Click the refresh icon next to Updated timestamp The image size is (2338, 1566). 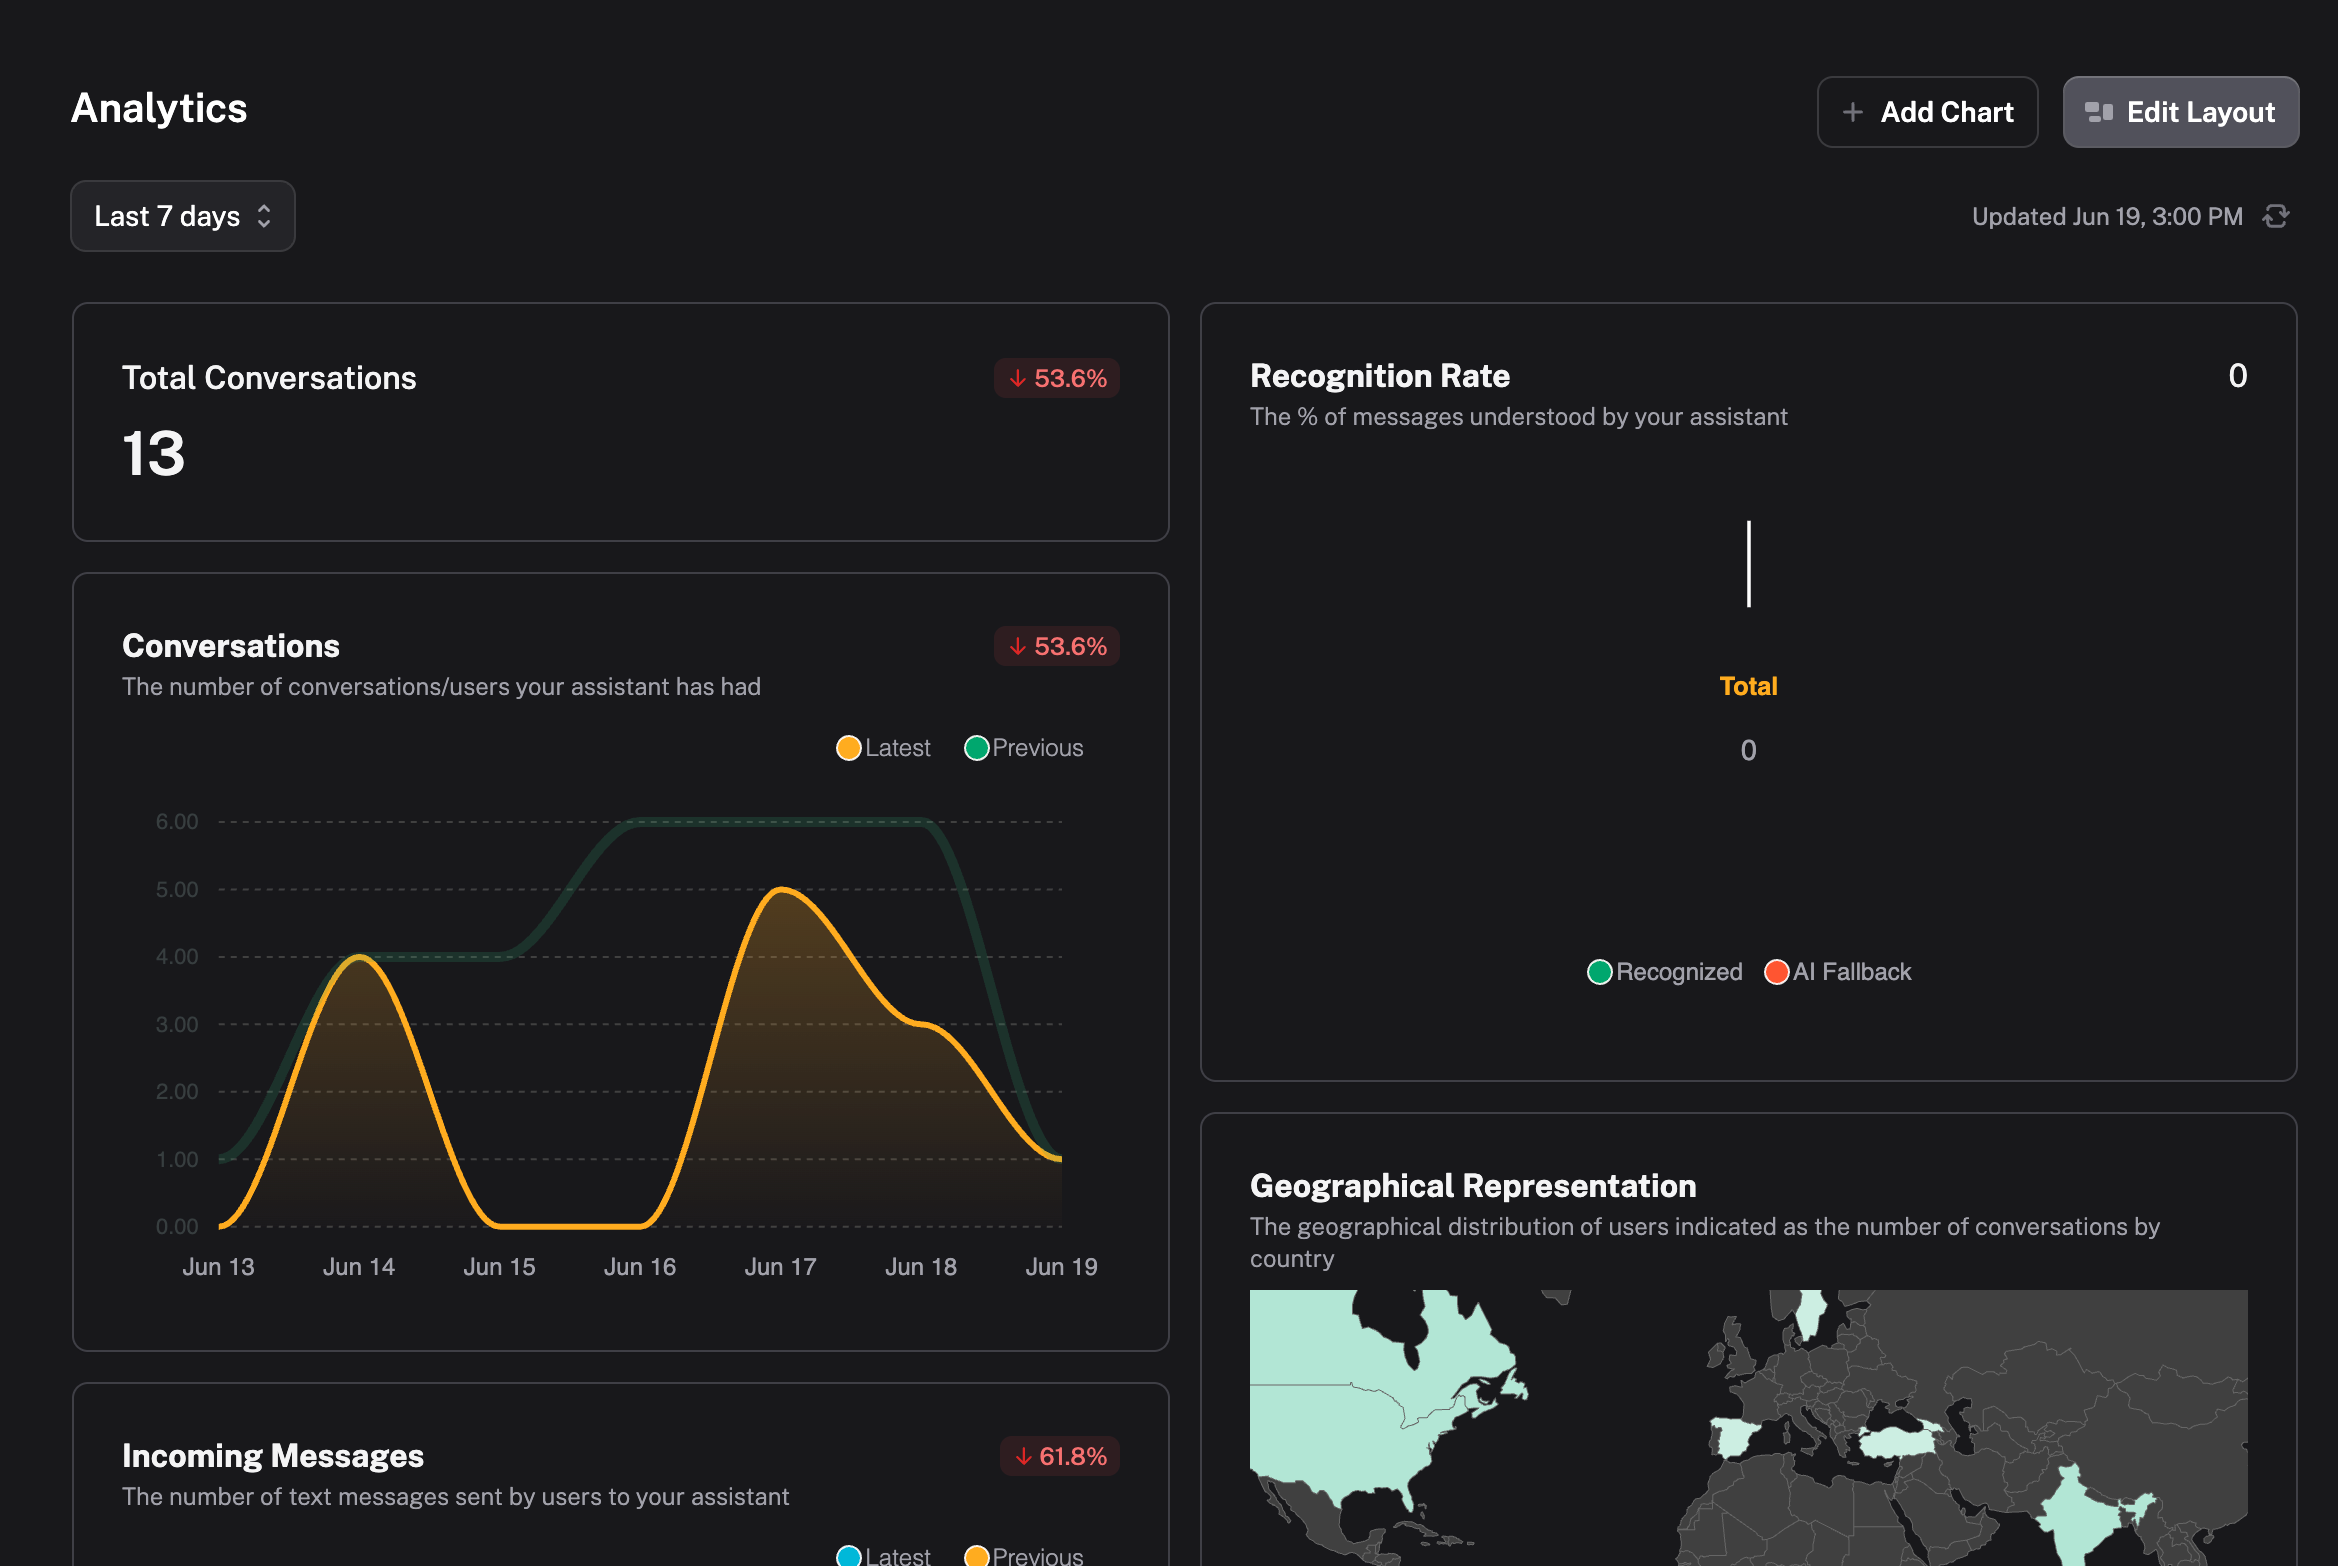pyautogui.click(x=2276, y=216)
